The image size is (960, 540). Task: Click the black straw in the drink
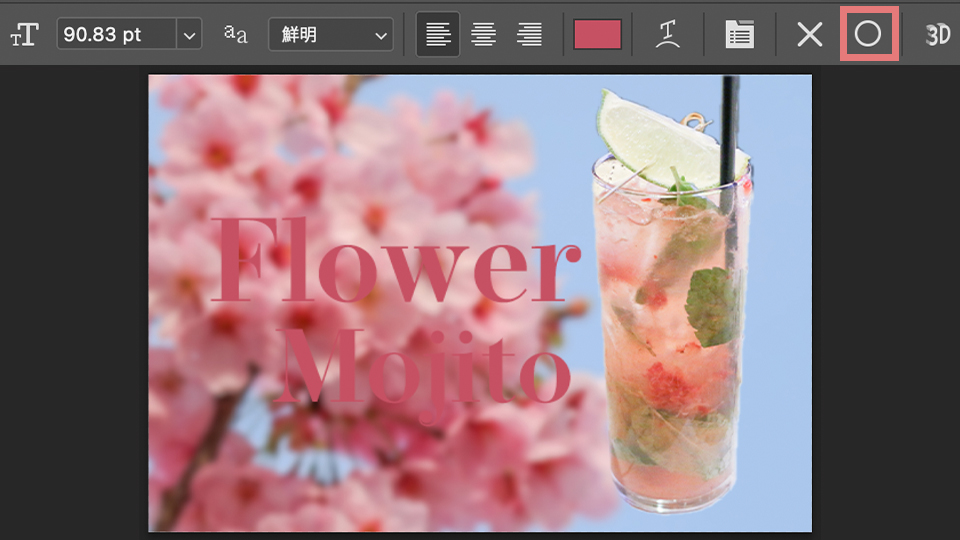point(730,110)
